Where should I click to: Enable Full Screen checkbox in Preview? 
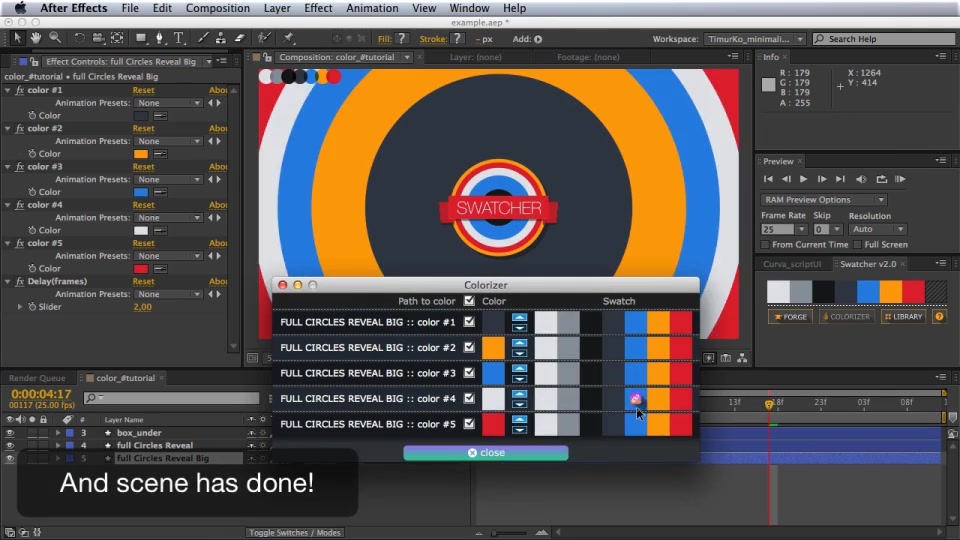(x=857, y=244)
